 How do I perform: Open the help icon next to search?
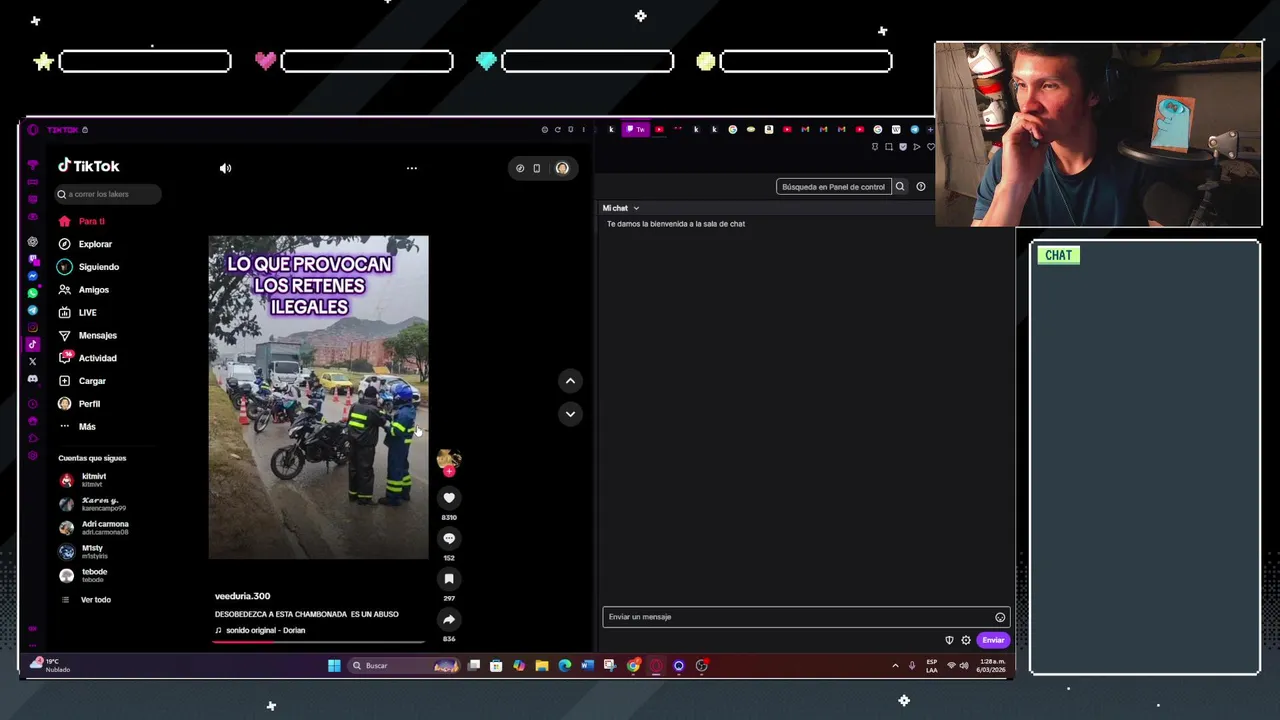(x=921, y=187)
